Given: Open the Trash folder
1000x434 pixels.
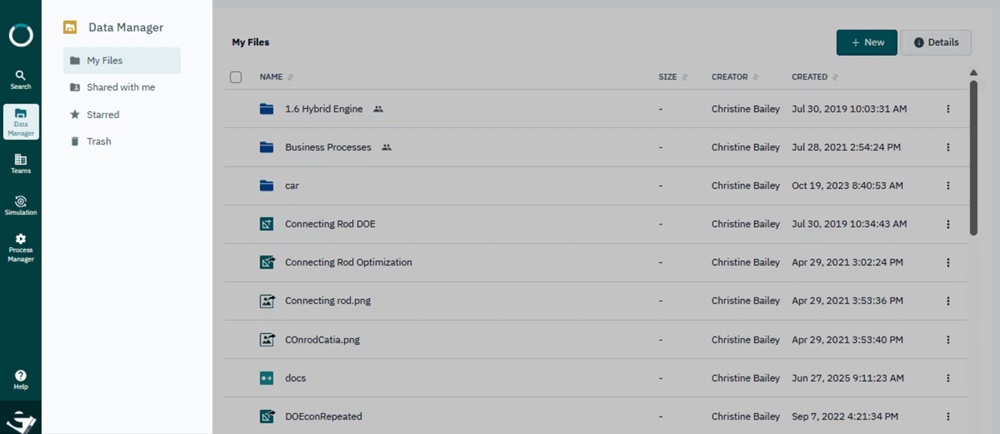Looking at the screenshot, I should (x=99, y=142).
